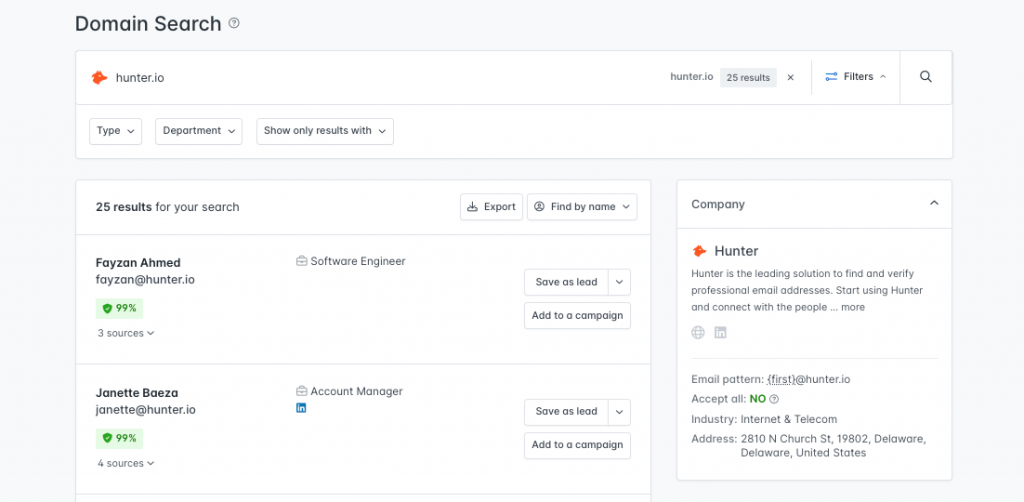This screenshot has height=502, width=1024.
Task: Add Janette Baeza to a campaign
Action: [x=577, y=445]
